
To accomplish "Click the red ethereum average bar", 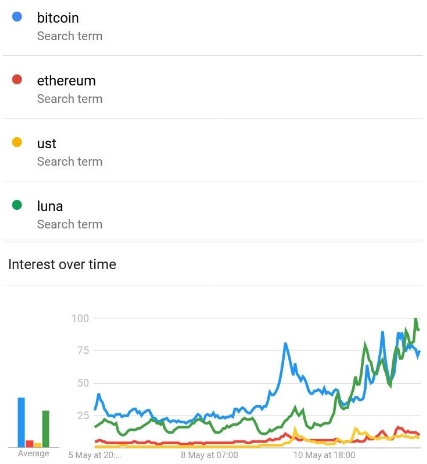I will point(30,444).
